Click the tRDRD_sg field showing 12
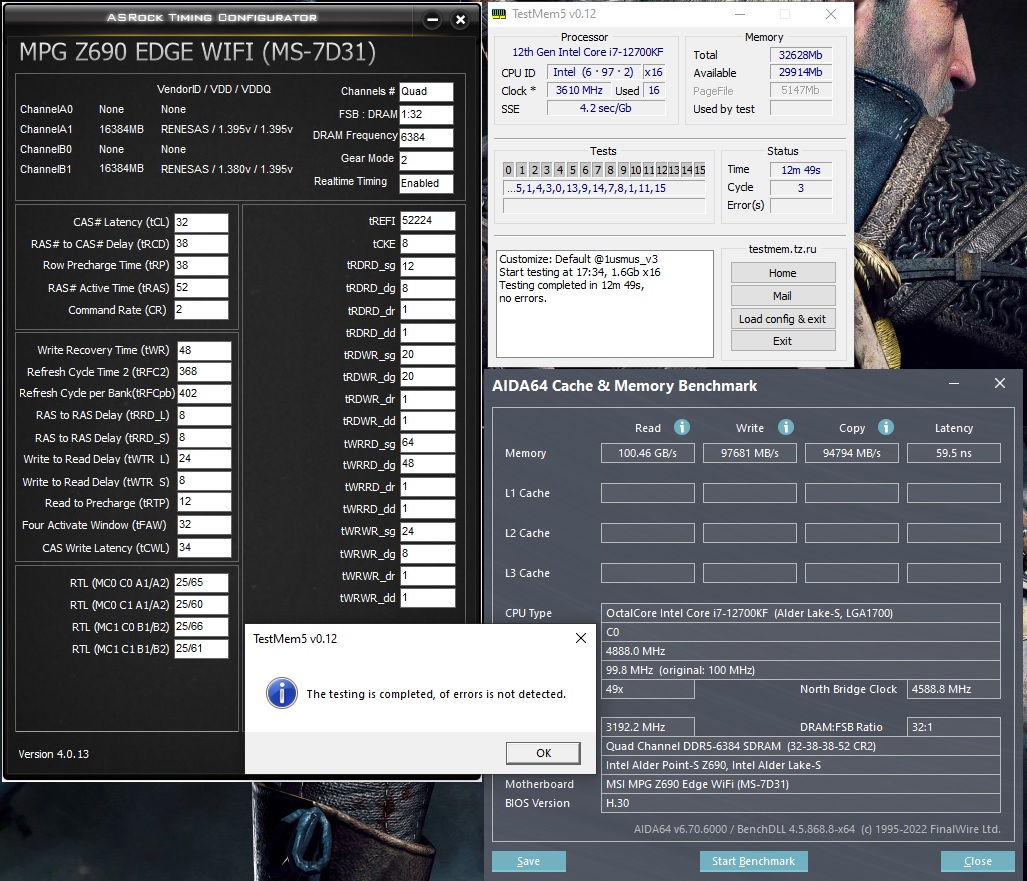The width and height of the screenshot is (1027, 881). coord(427,266)
